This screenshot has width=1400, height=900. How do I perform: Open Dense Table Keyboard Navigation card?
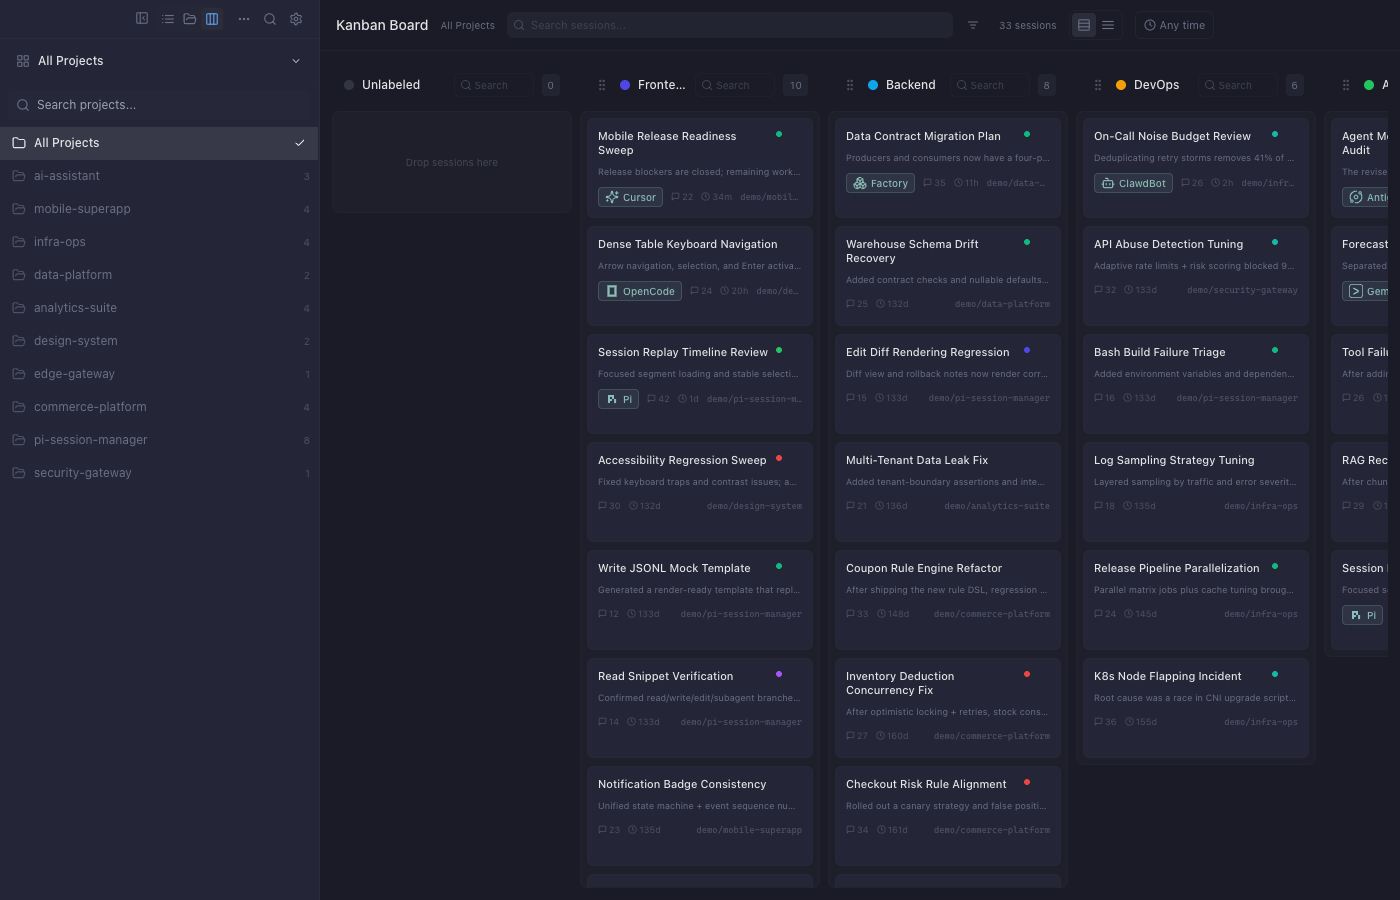700,276
